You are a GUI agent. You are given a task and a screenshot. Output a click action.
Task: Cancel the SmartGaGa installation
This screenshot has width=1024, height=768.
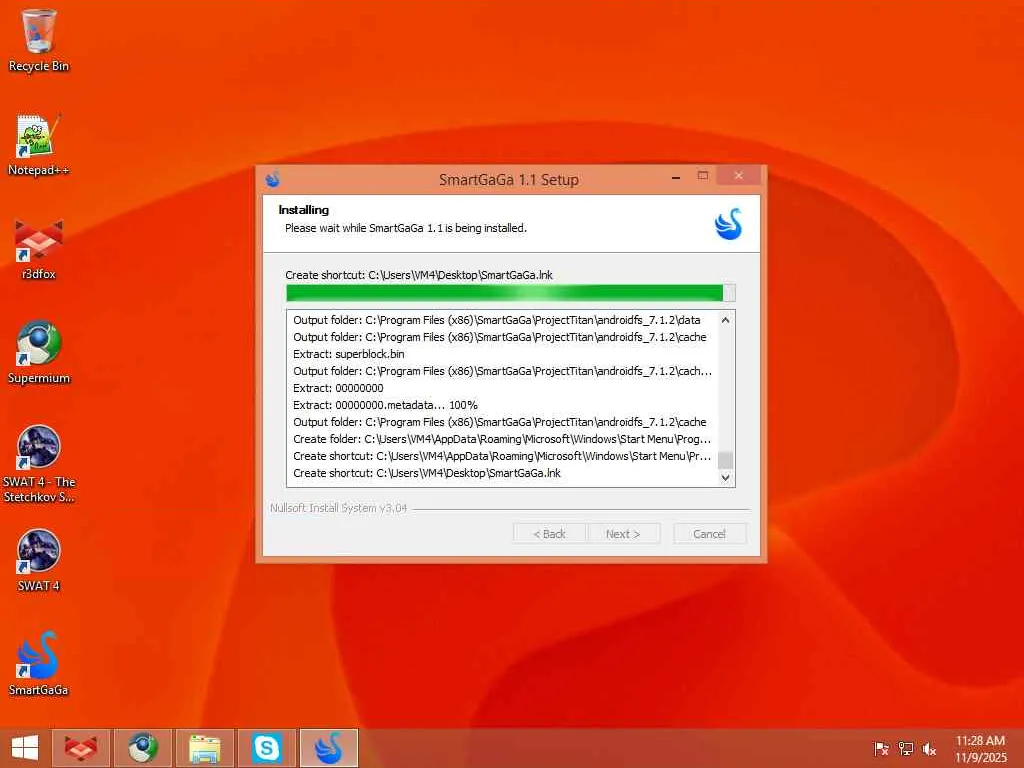[709, 534]
